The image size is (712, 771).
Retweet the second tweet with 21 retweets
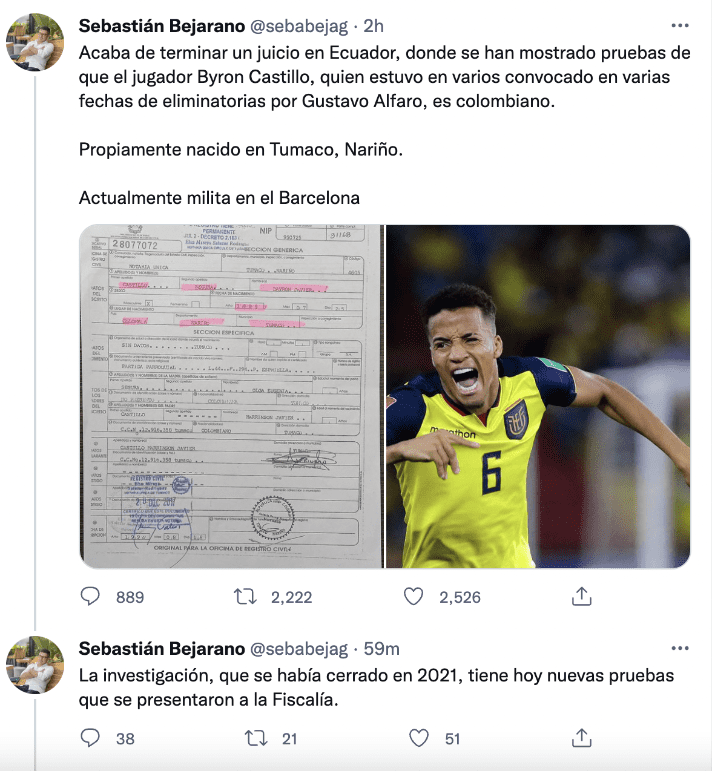pos(256,738)
